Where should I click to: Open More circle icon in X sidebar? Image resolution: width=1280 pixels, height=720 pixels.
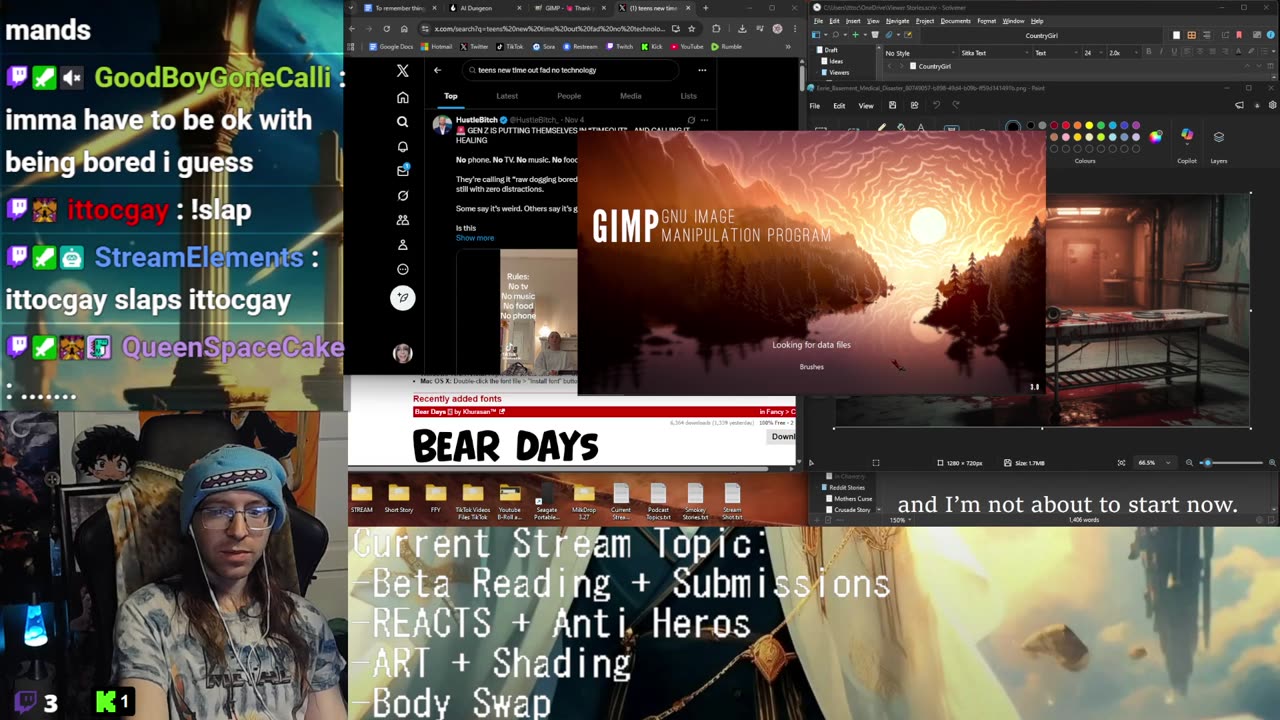pos(402,269)
